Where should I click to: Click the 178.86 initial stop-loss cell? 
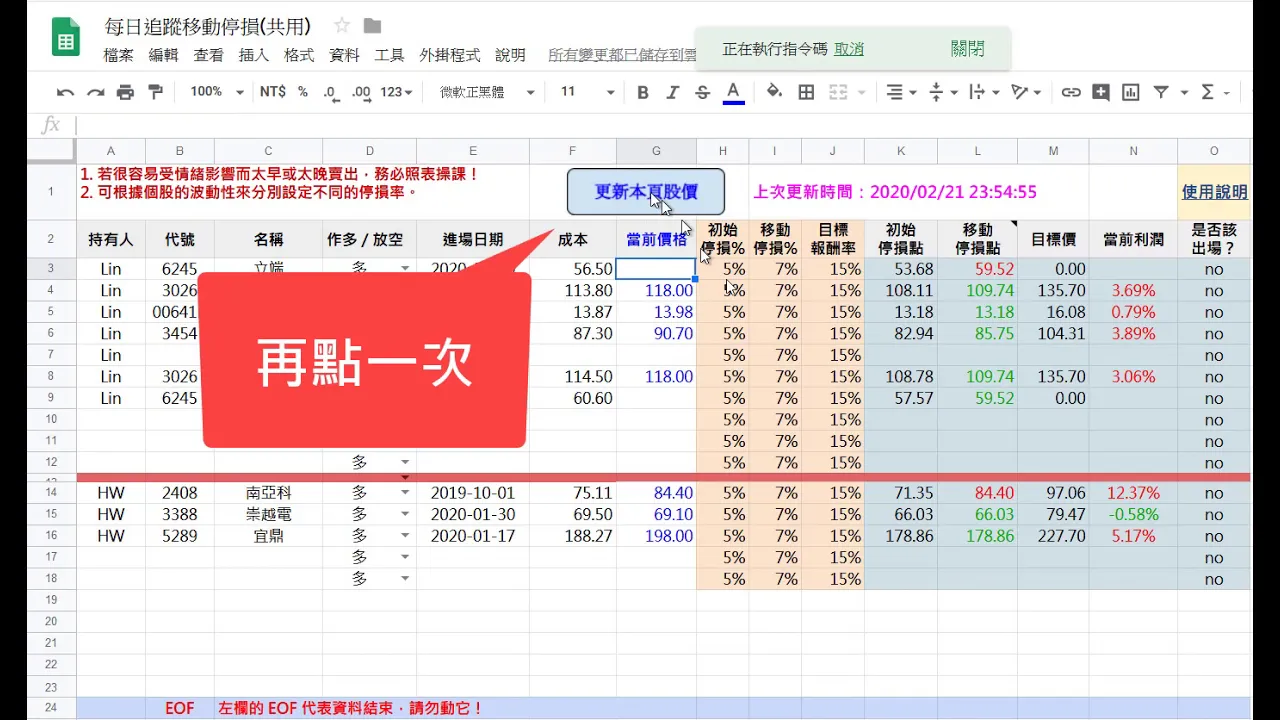coord(901,536)
